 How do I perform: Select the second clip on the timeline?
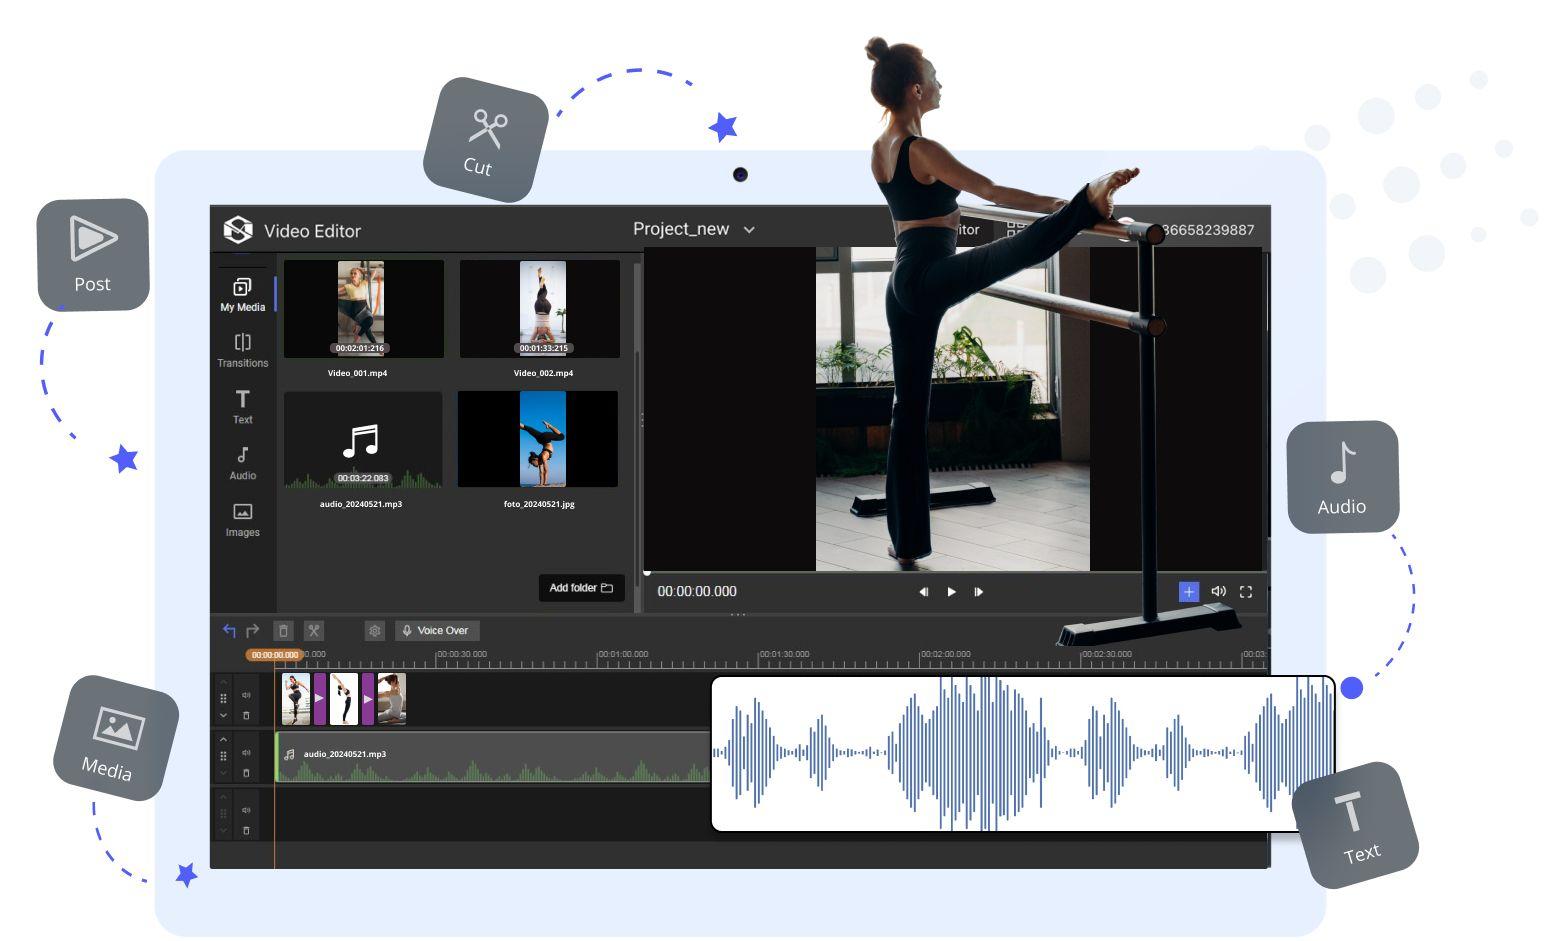(x=343, y=699)
